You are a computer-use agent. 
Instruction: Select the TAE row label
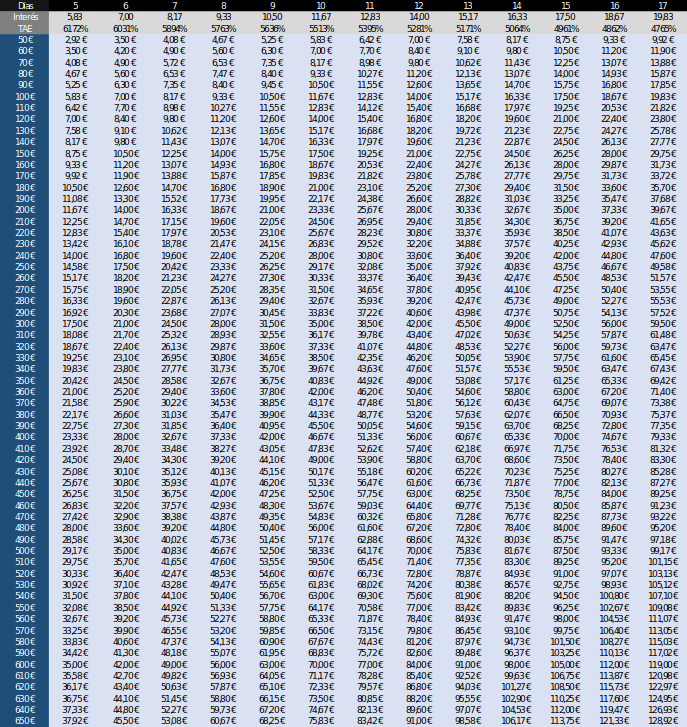click(x=25, y=28)
